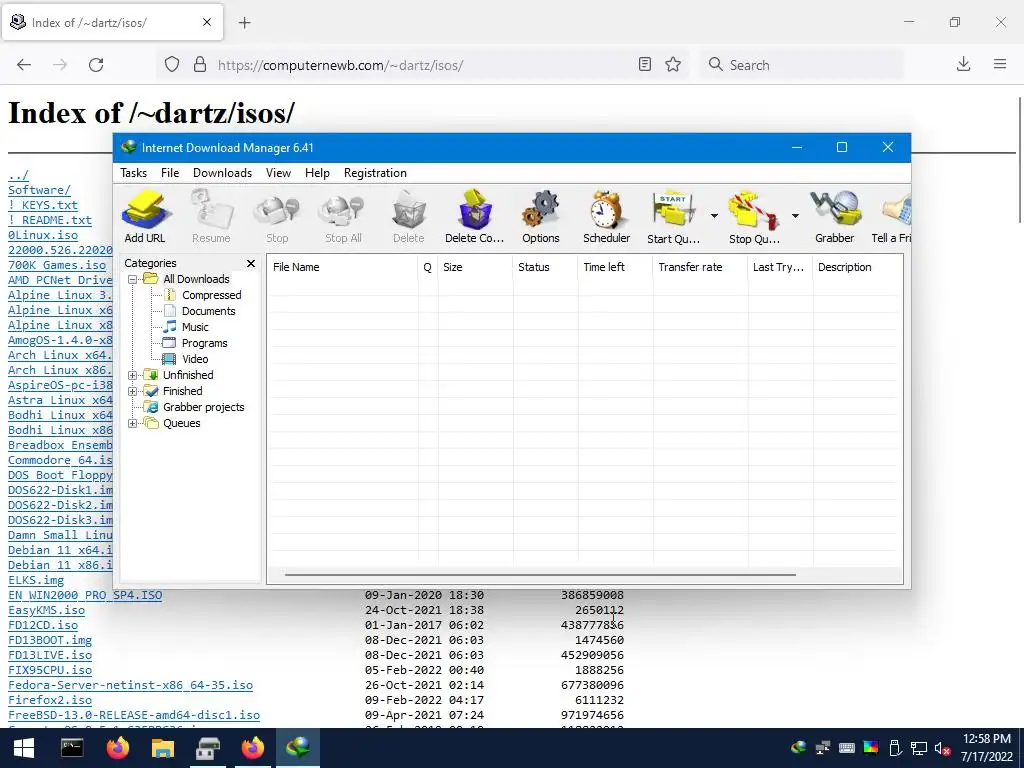
Task: Bookmark this page with the star icon
Action: click(x=673, y=65)
